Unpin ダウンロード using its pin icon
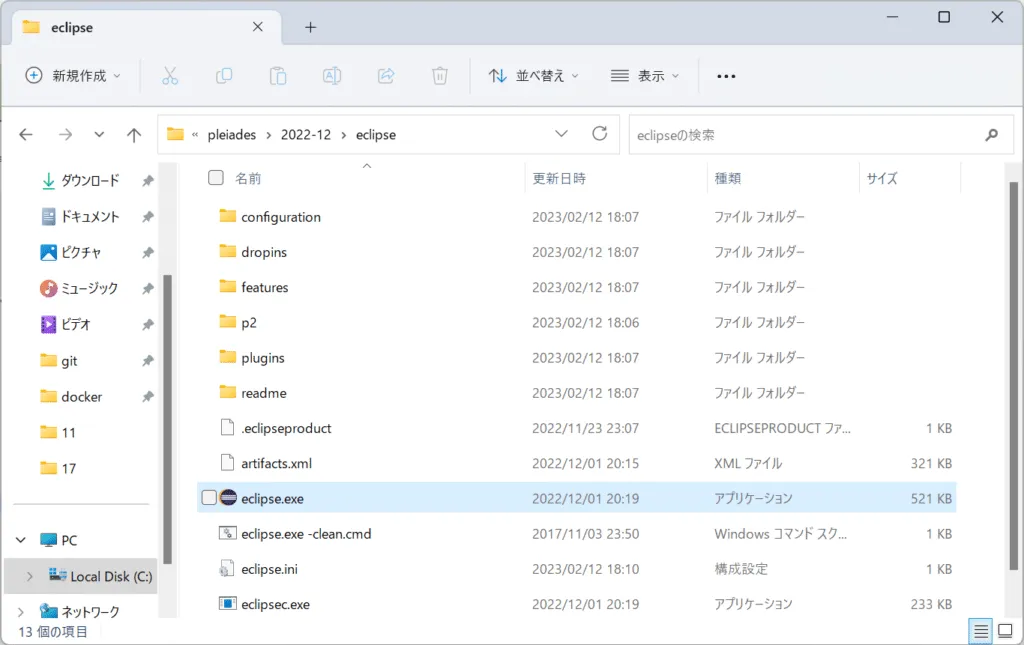Image resolution: width=1024 pixels, height=645 pixels. pos(148,181)
